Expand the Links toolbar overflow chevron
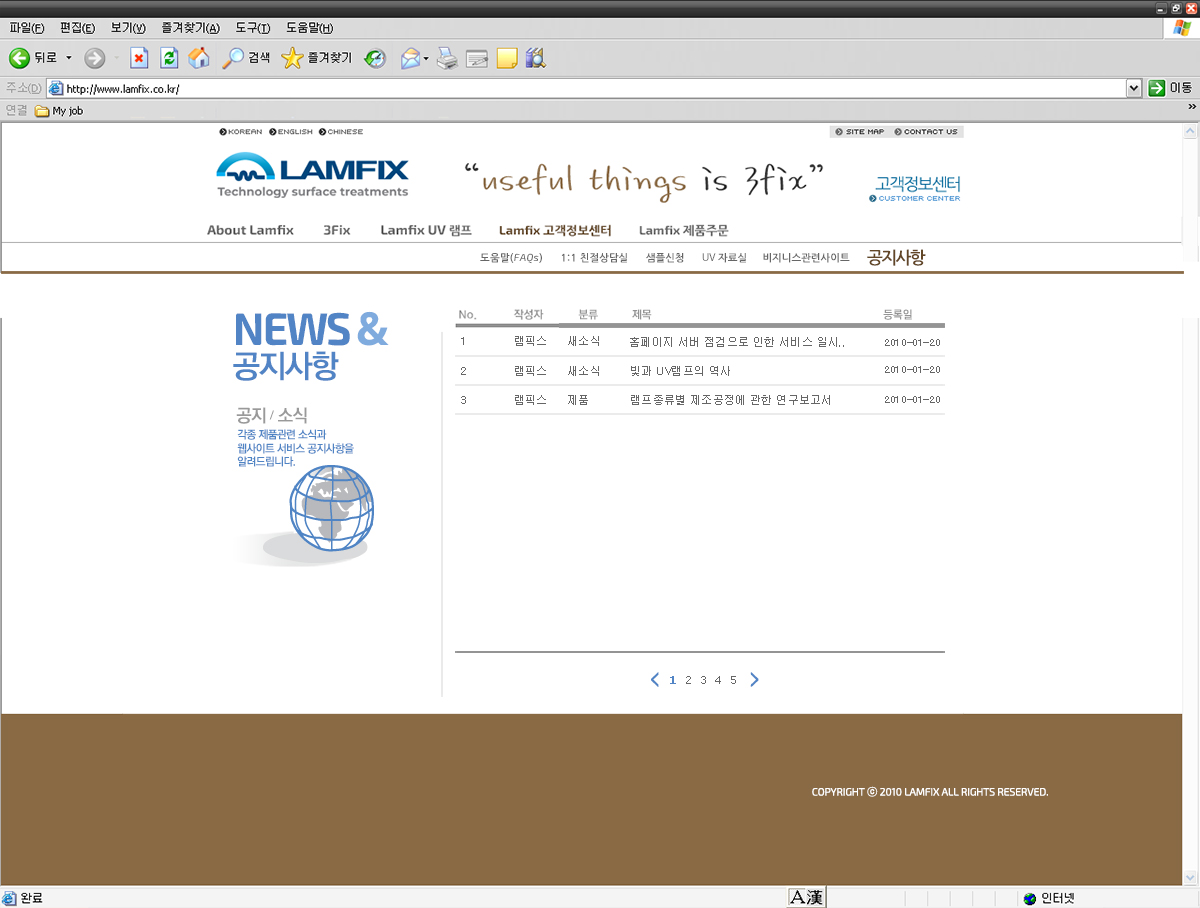Viewport: 1200px width, 908px height. 1191,107
